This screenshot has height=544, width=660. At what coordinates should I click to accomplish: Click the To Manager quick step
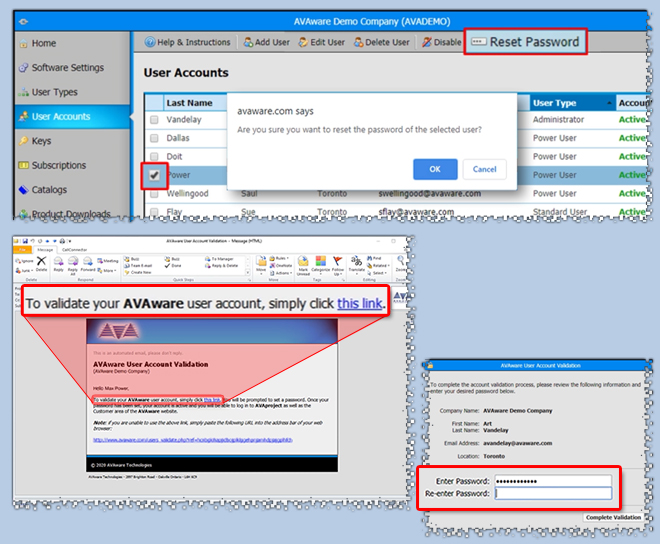[219, 259]
